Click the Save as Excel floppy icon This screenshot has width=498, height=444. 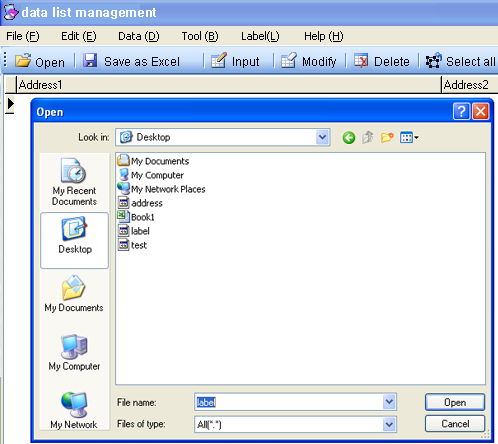(x=90, y=61)
